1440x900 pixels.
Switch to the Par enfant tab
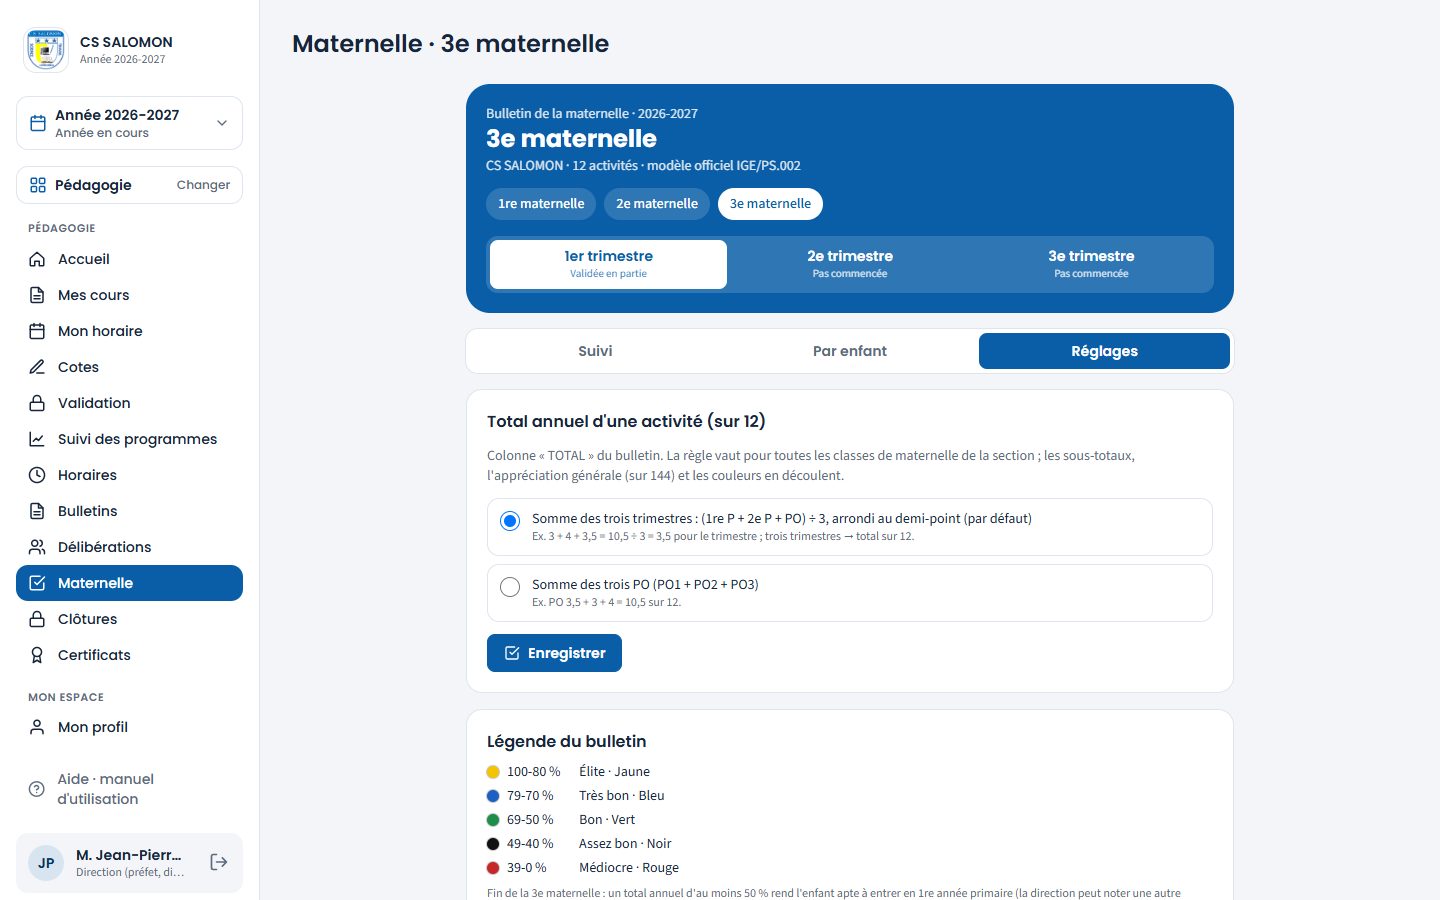pyautogui.click(x=850, y=351)
